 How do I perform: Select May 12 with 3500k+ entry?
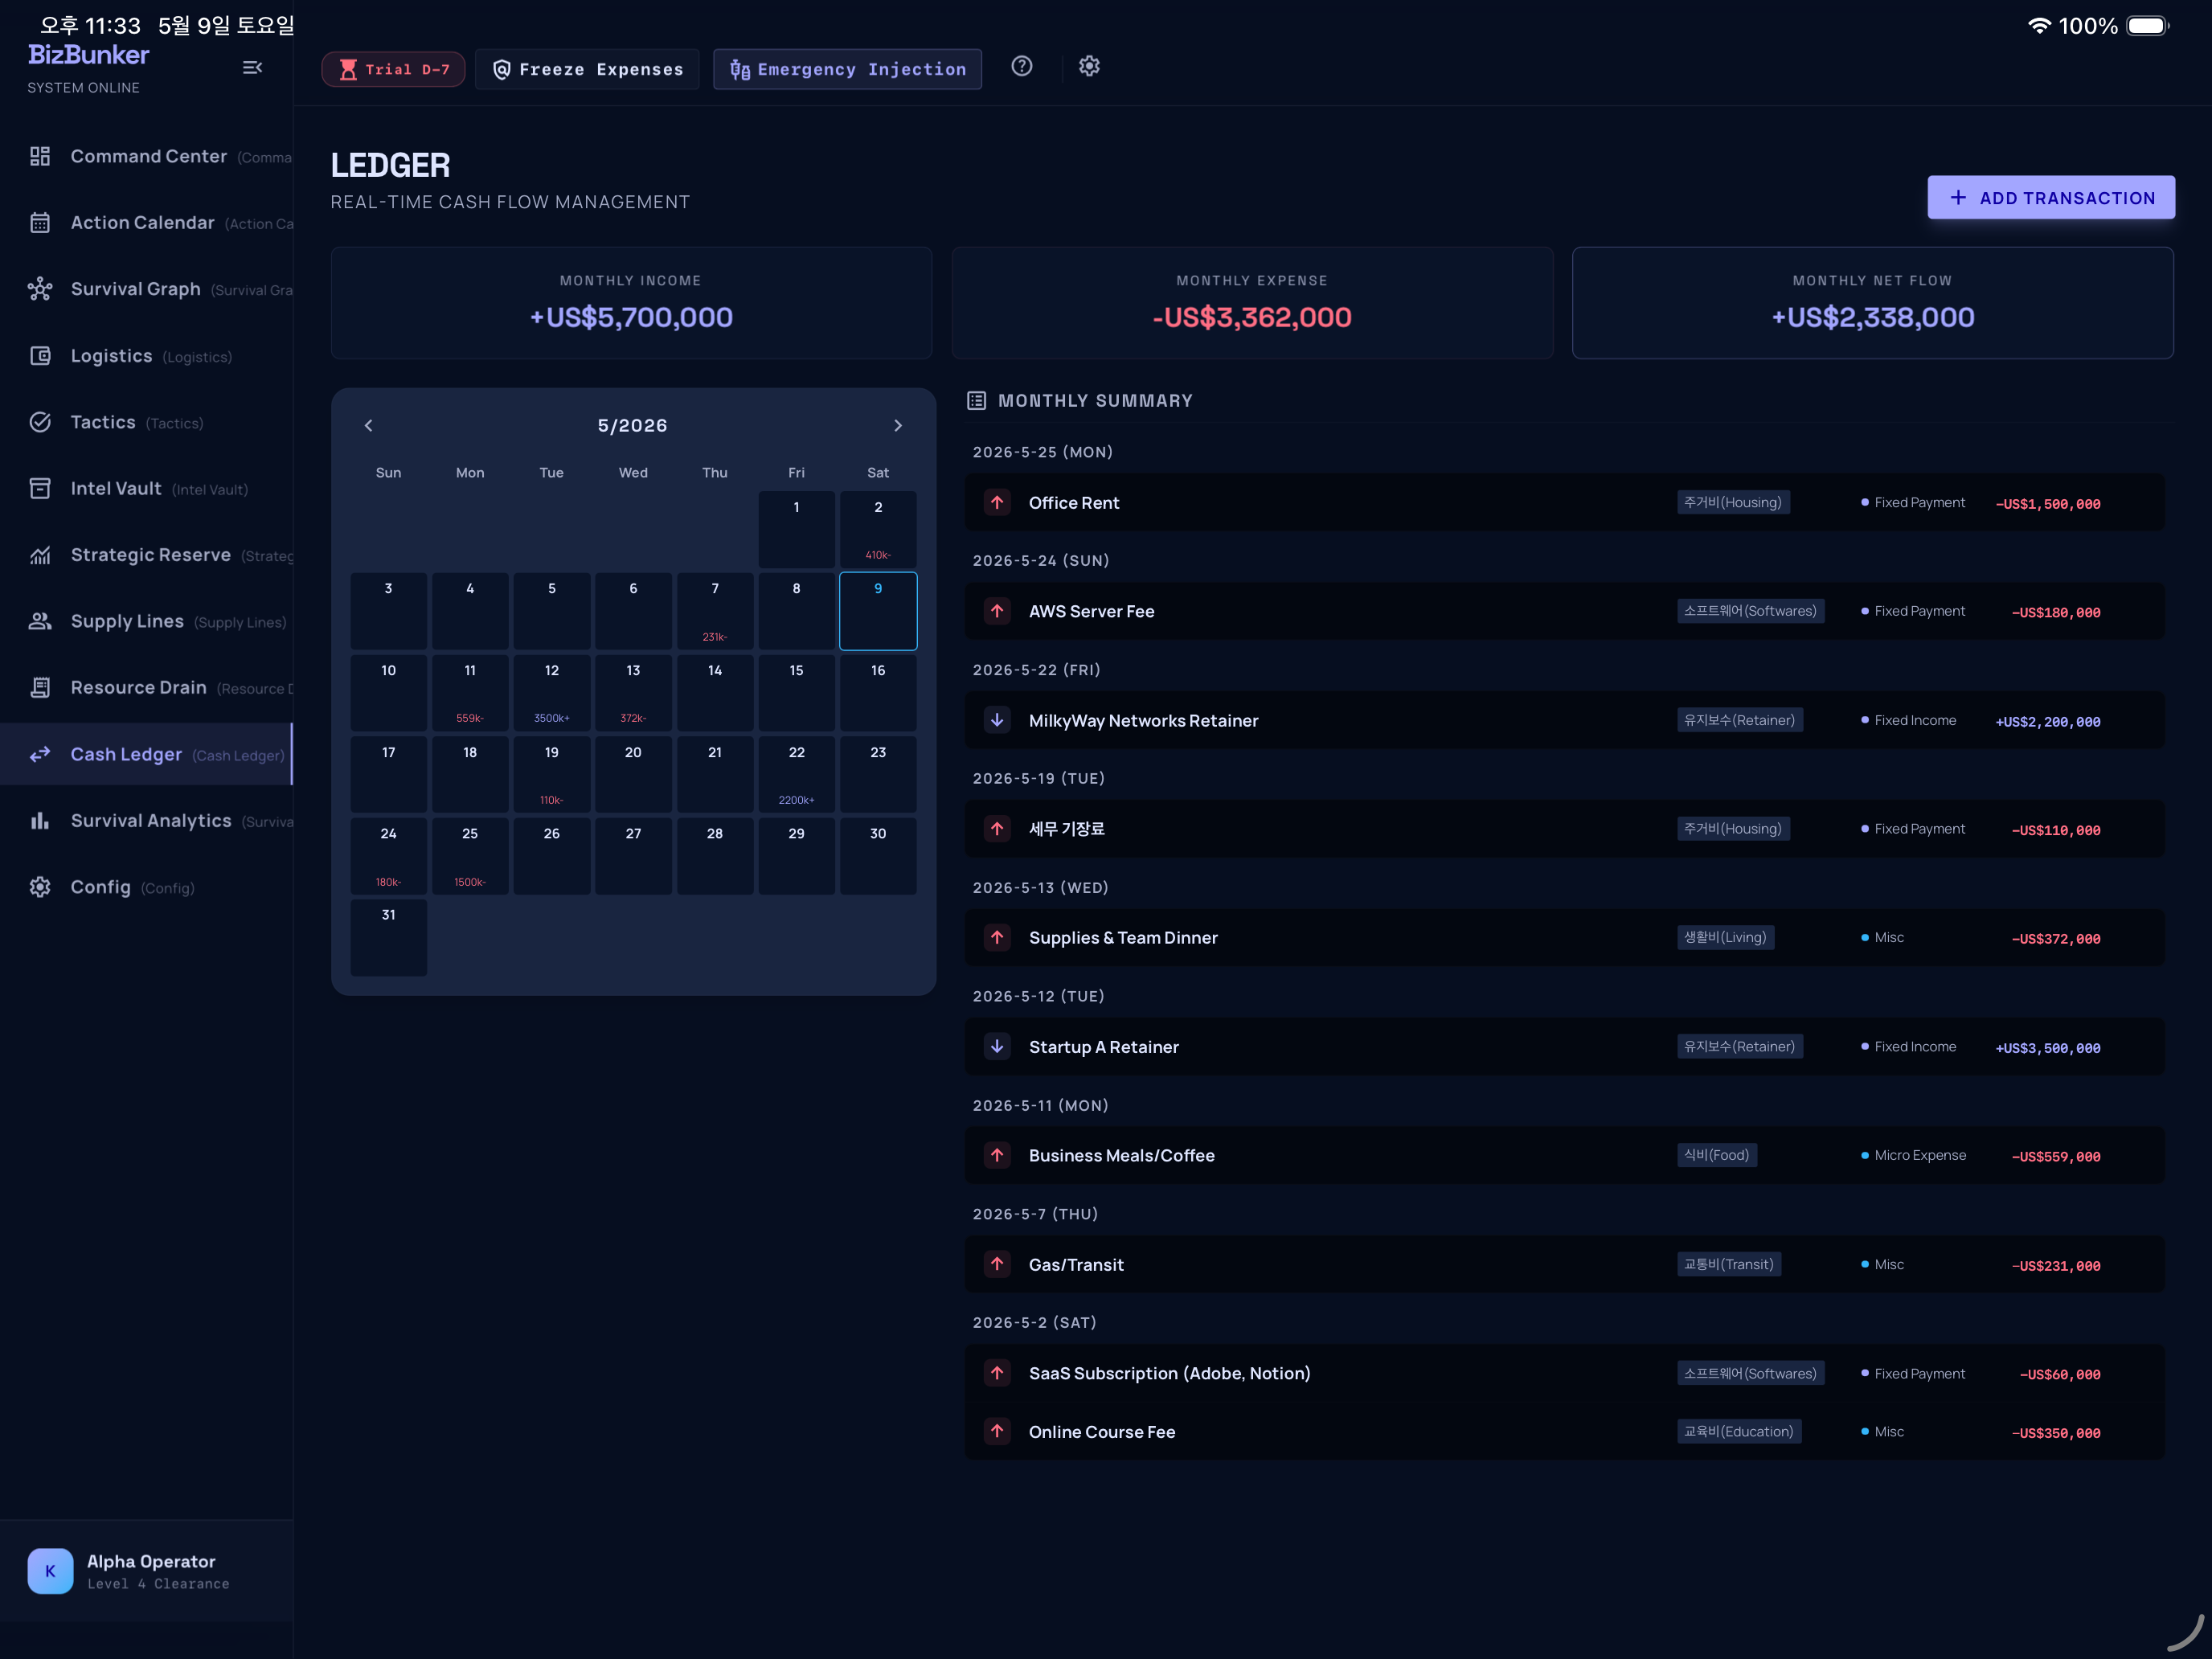click(552, 693)
